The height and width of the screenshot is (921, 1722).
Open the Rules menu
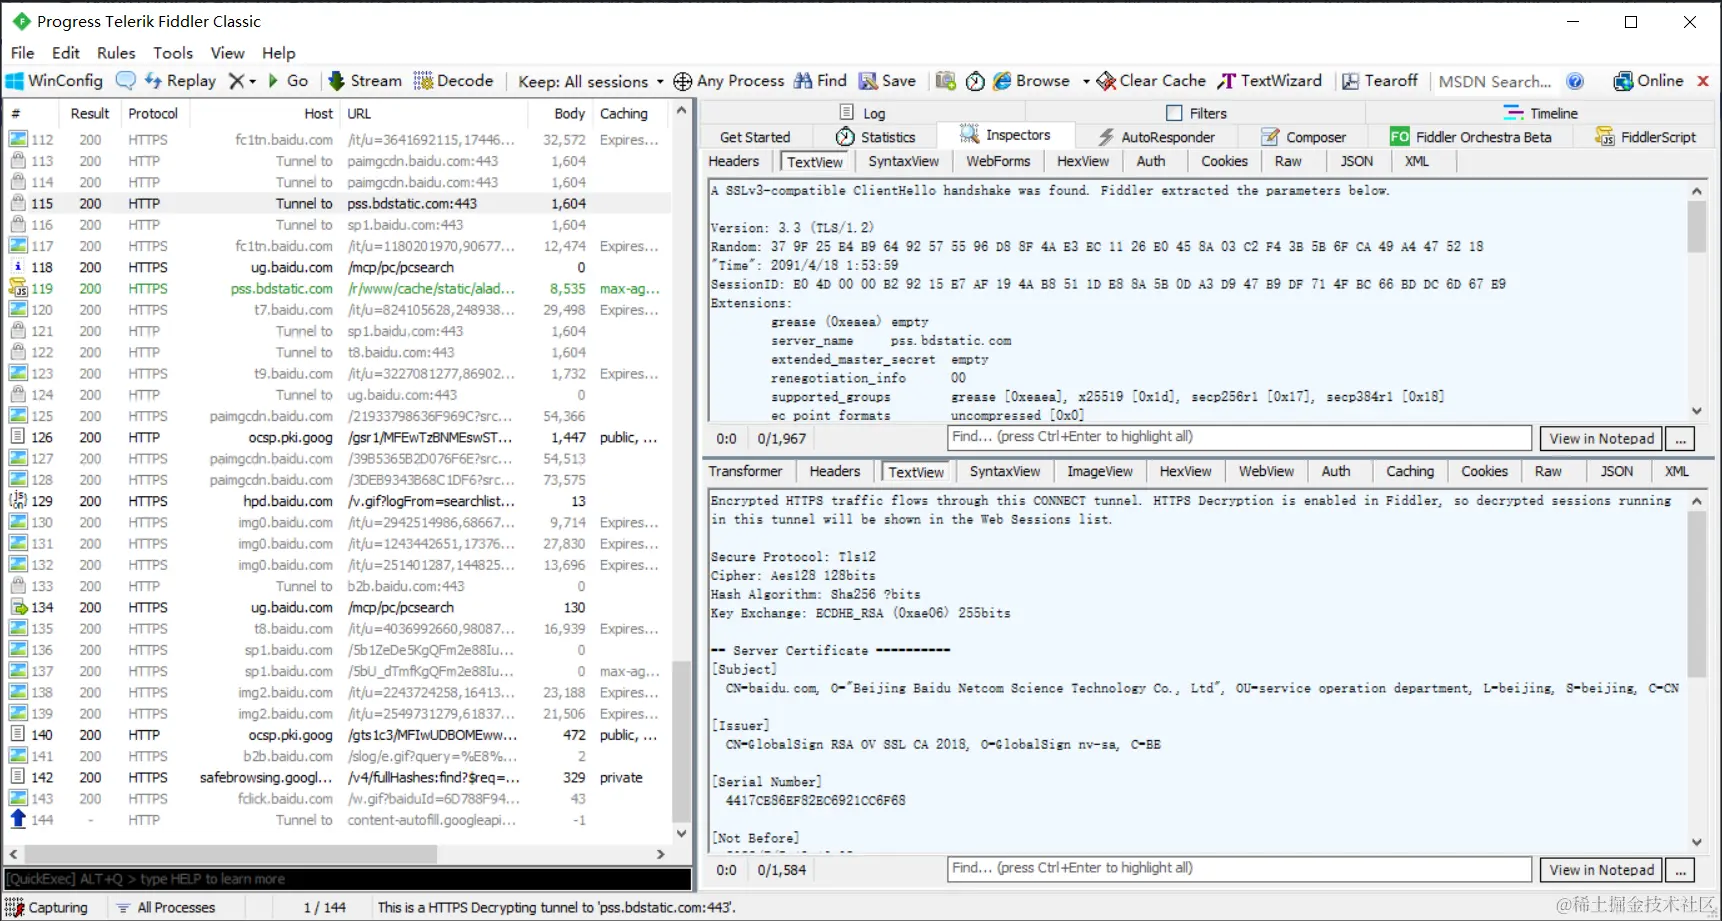(x=116, y=53)
